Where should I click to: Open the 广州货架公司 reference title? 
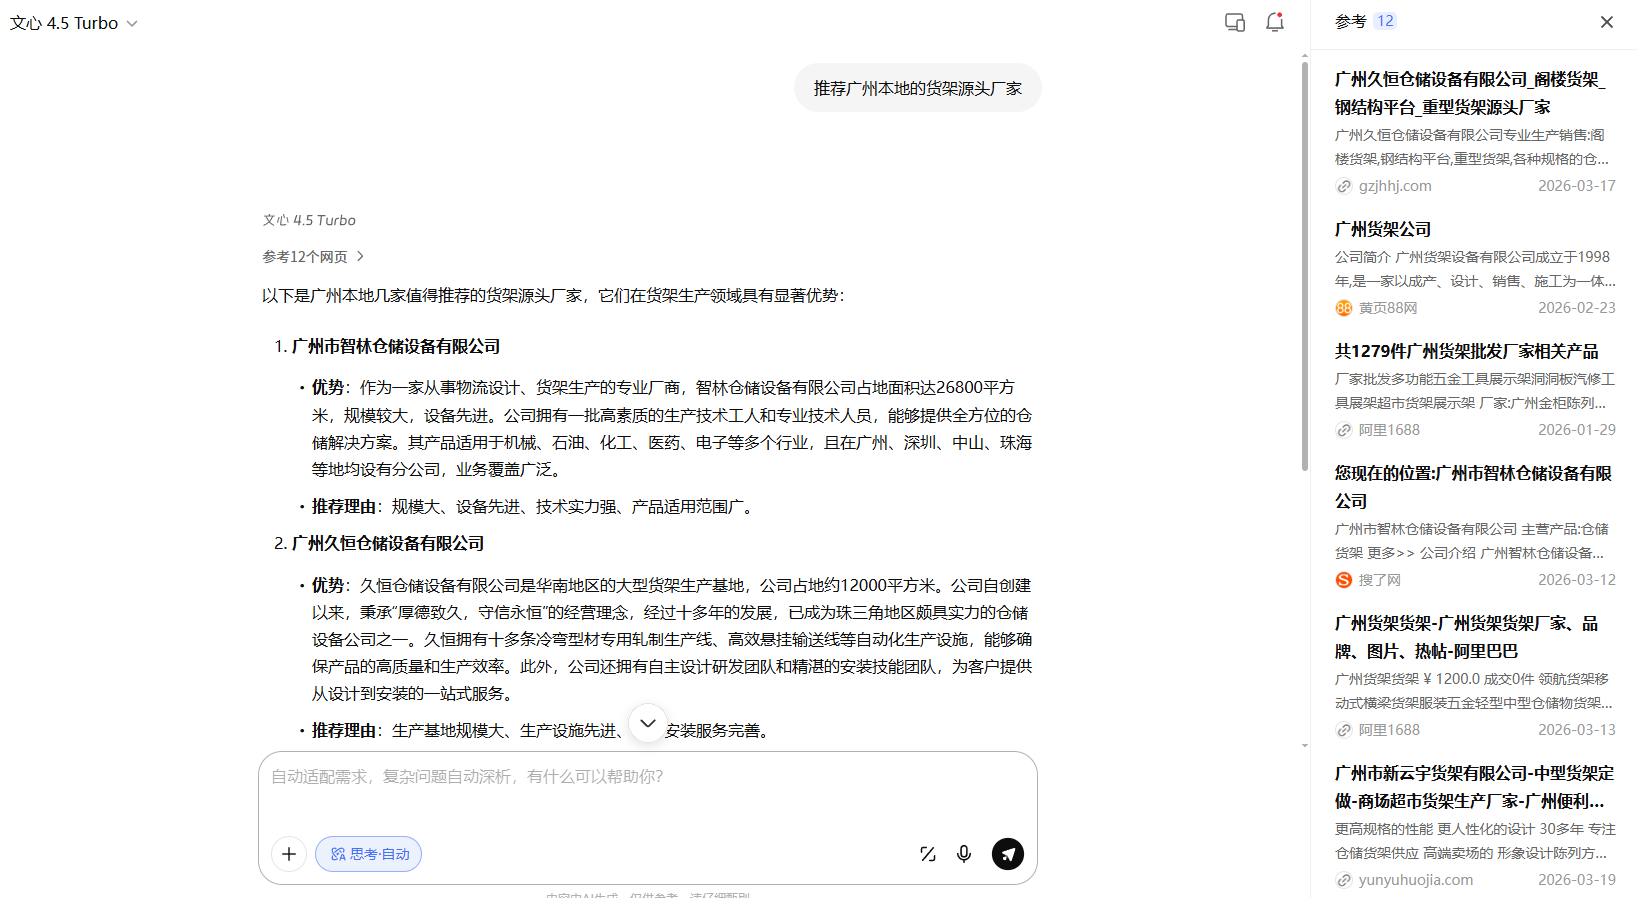tap(1383, 229)
